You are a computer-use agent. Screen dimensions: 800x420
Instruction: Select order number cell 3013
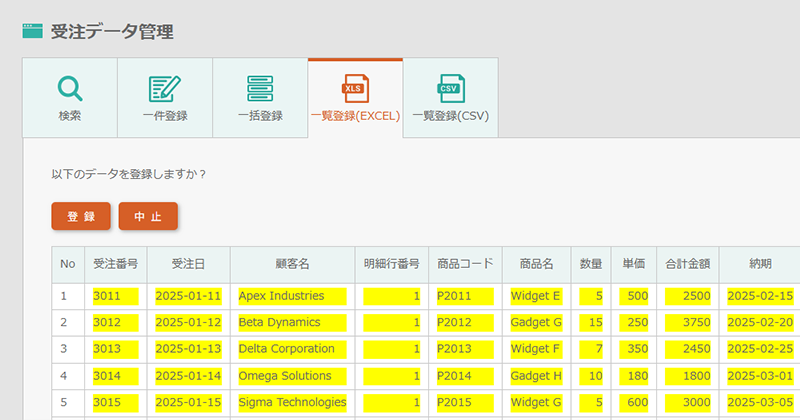tap(116, 349)
